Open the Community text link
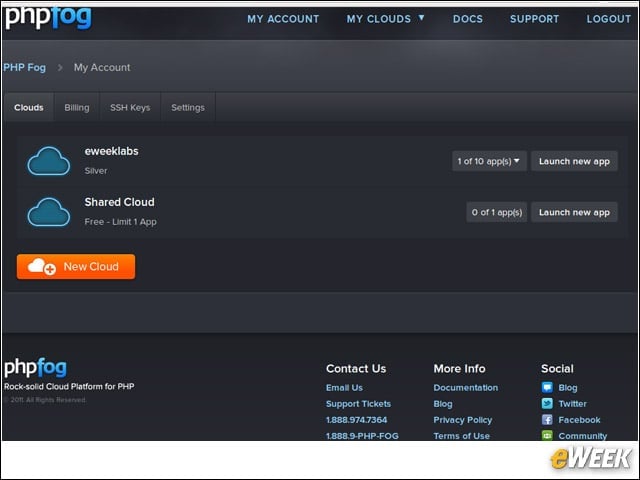This screenshot has width=640, height=480. click(x=582, y=436)
